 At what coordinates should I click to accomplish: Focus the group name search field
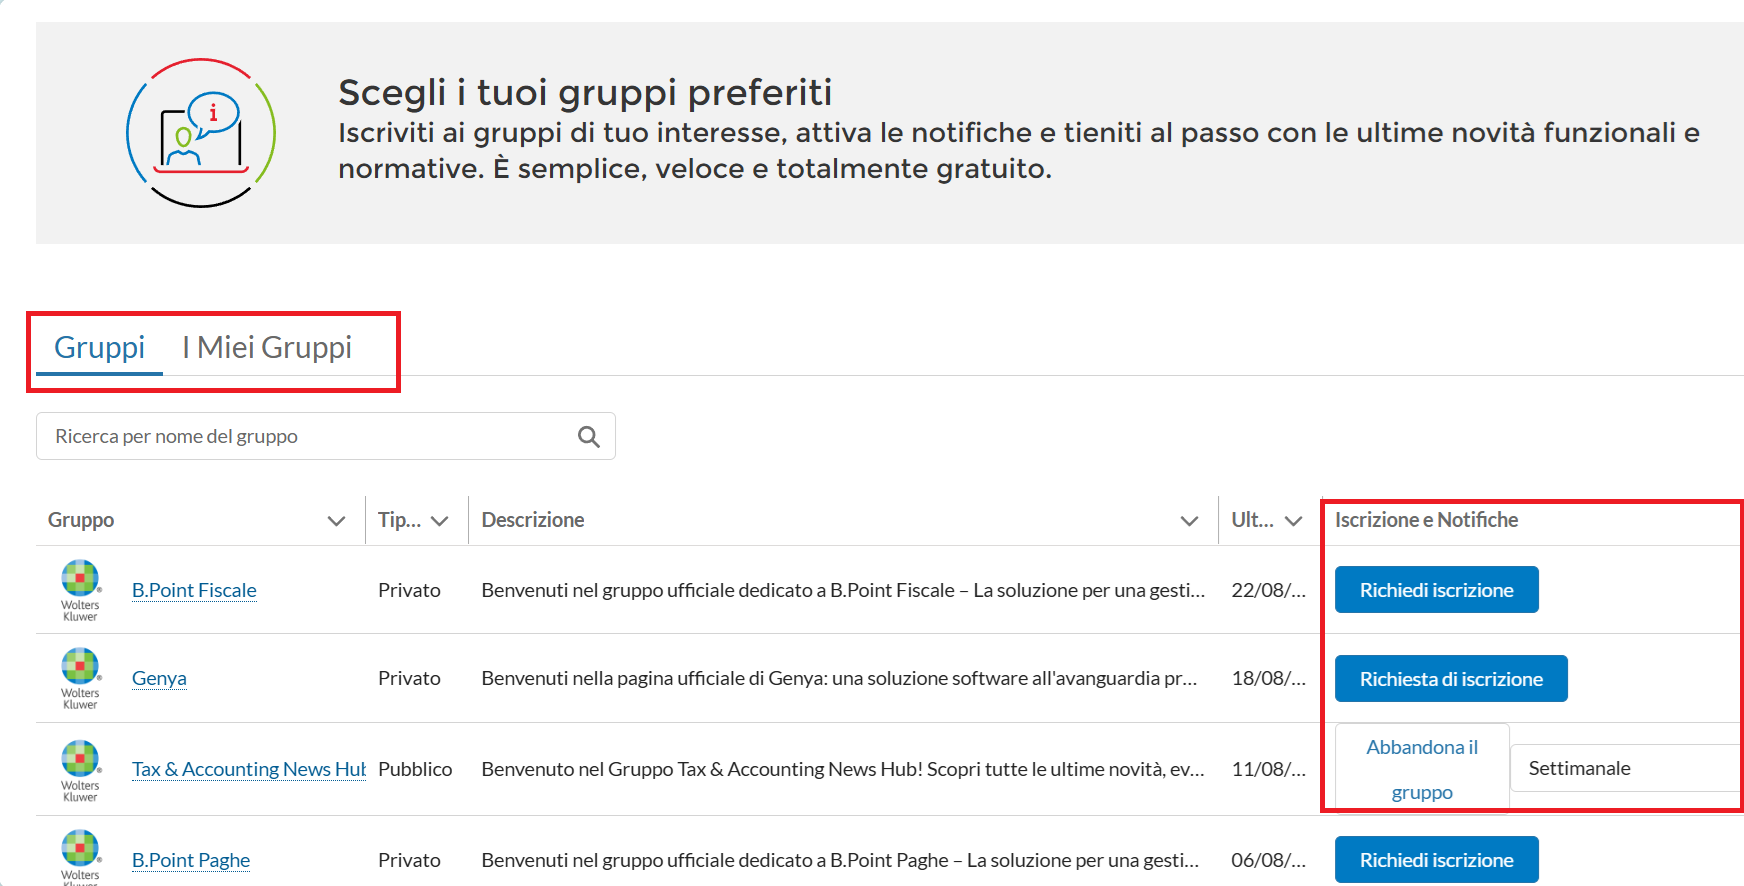point(326,436)
